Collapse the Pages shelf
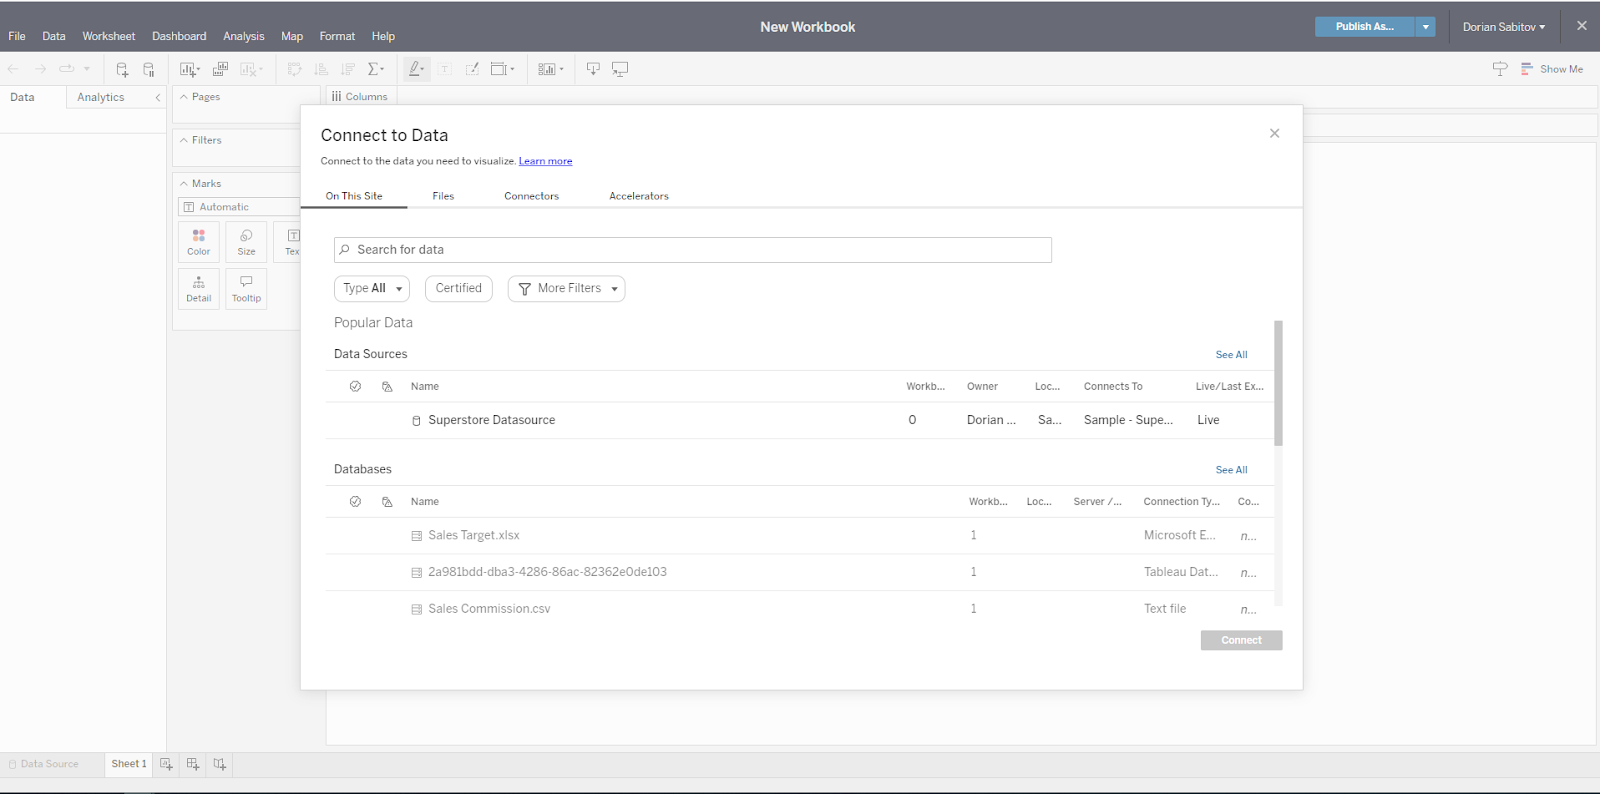The image size is (1600, 794). [x=184, y=97]
